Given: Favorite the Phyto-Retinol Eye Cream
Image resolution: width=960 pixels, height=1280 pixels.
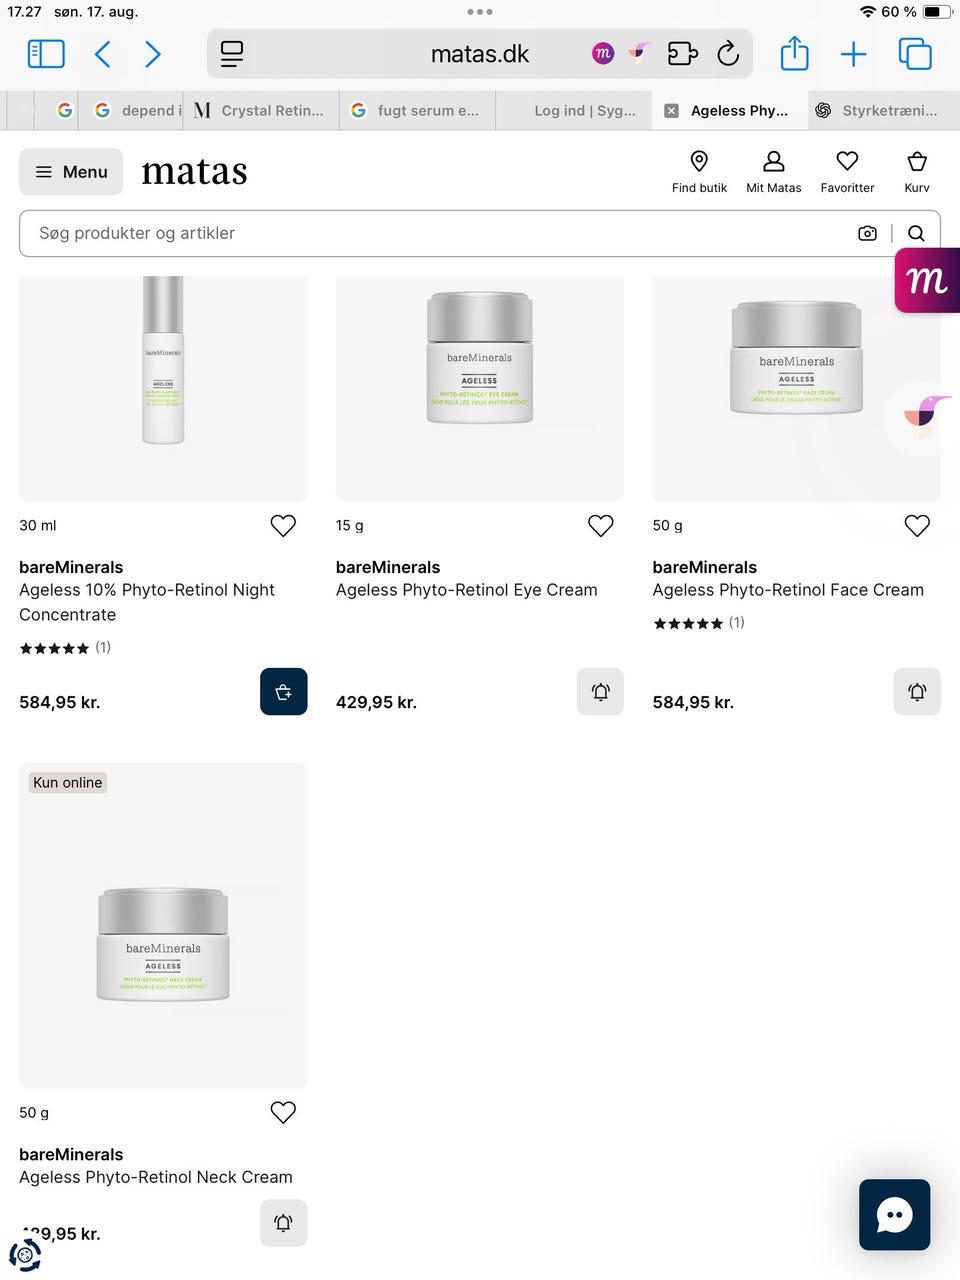Looking at the screenshot, I should click(x=600, y=526).
